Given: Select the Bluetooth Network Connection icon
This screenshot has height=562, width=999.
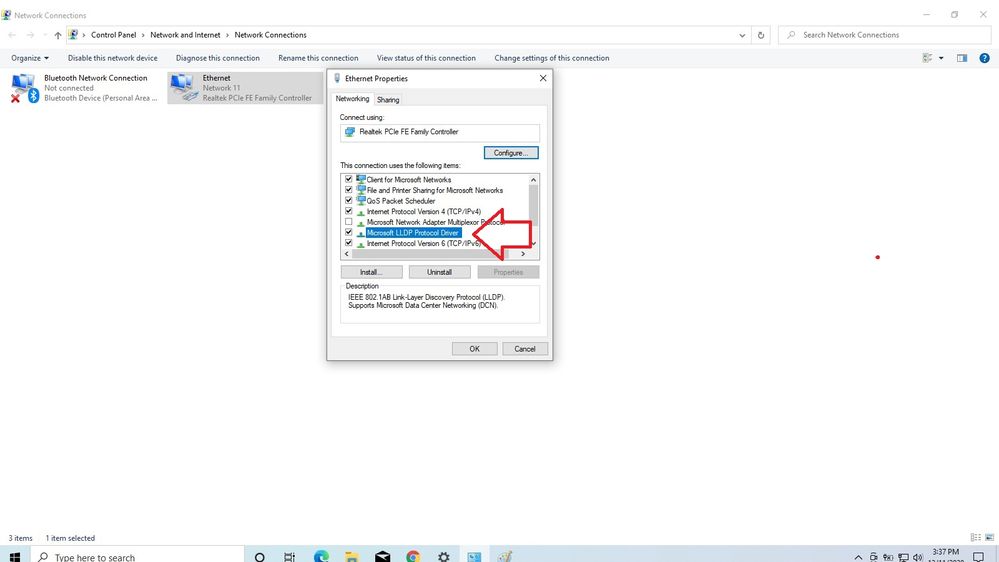Looking at the screenshot, I should pyautogui.click(x=25, y=88).
